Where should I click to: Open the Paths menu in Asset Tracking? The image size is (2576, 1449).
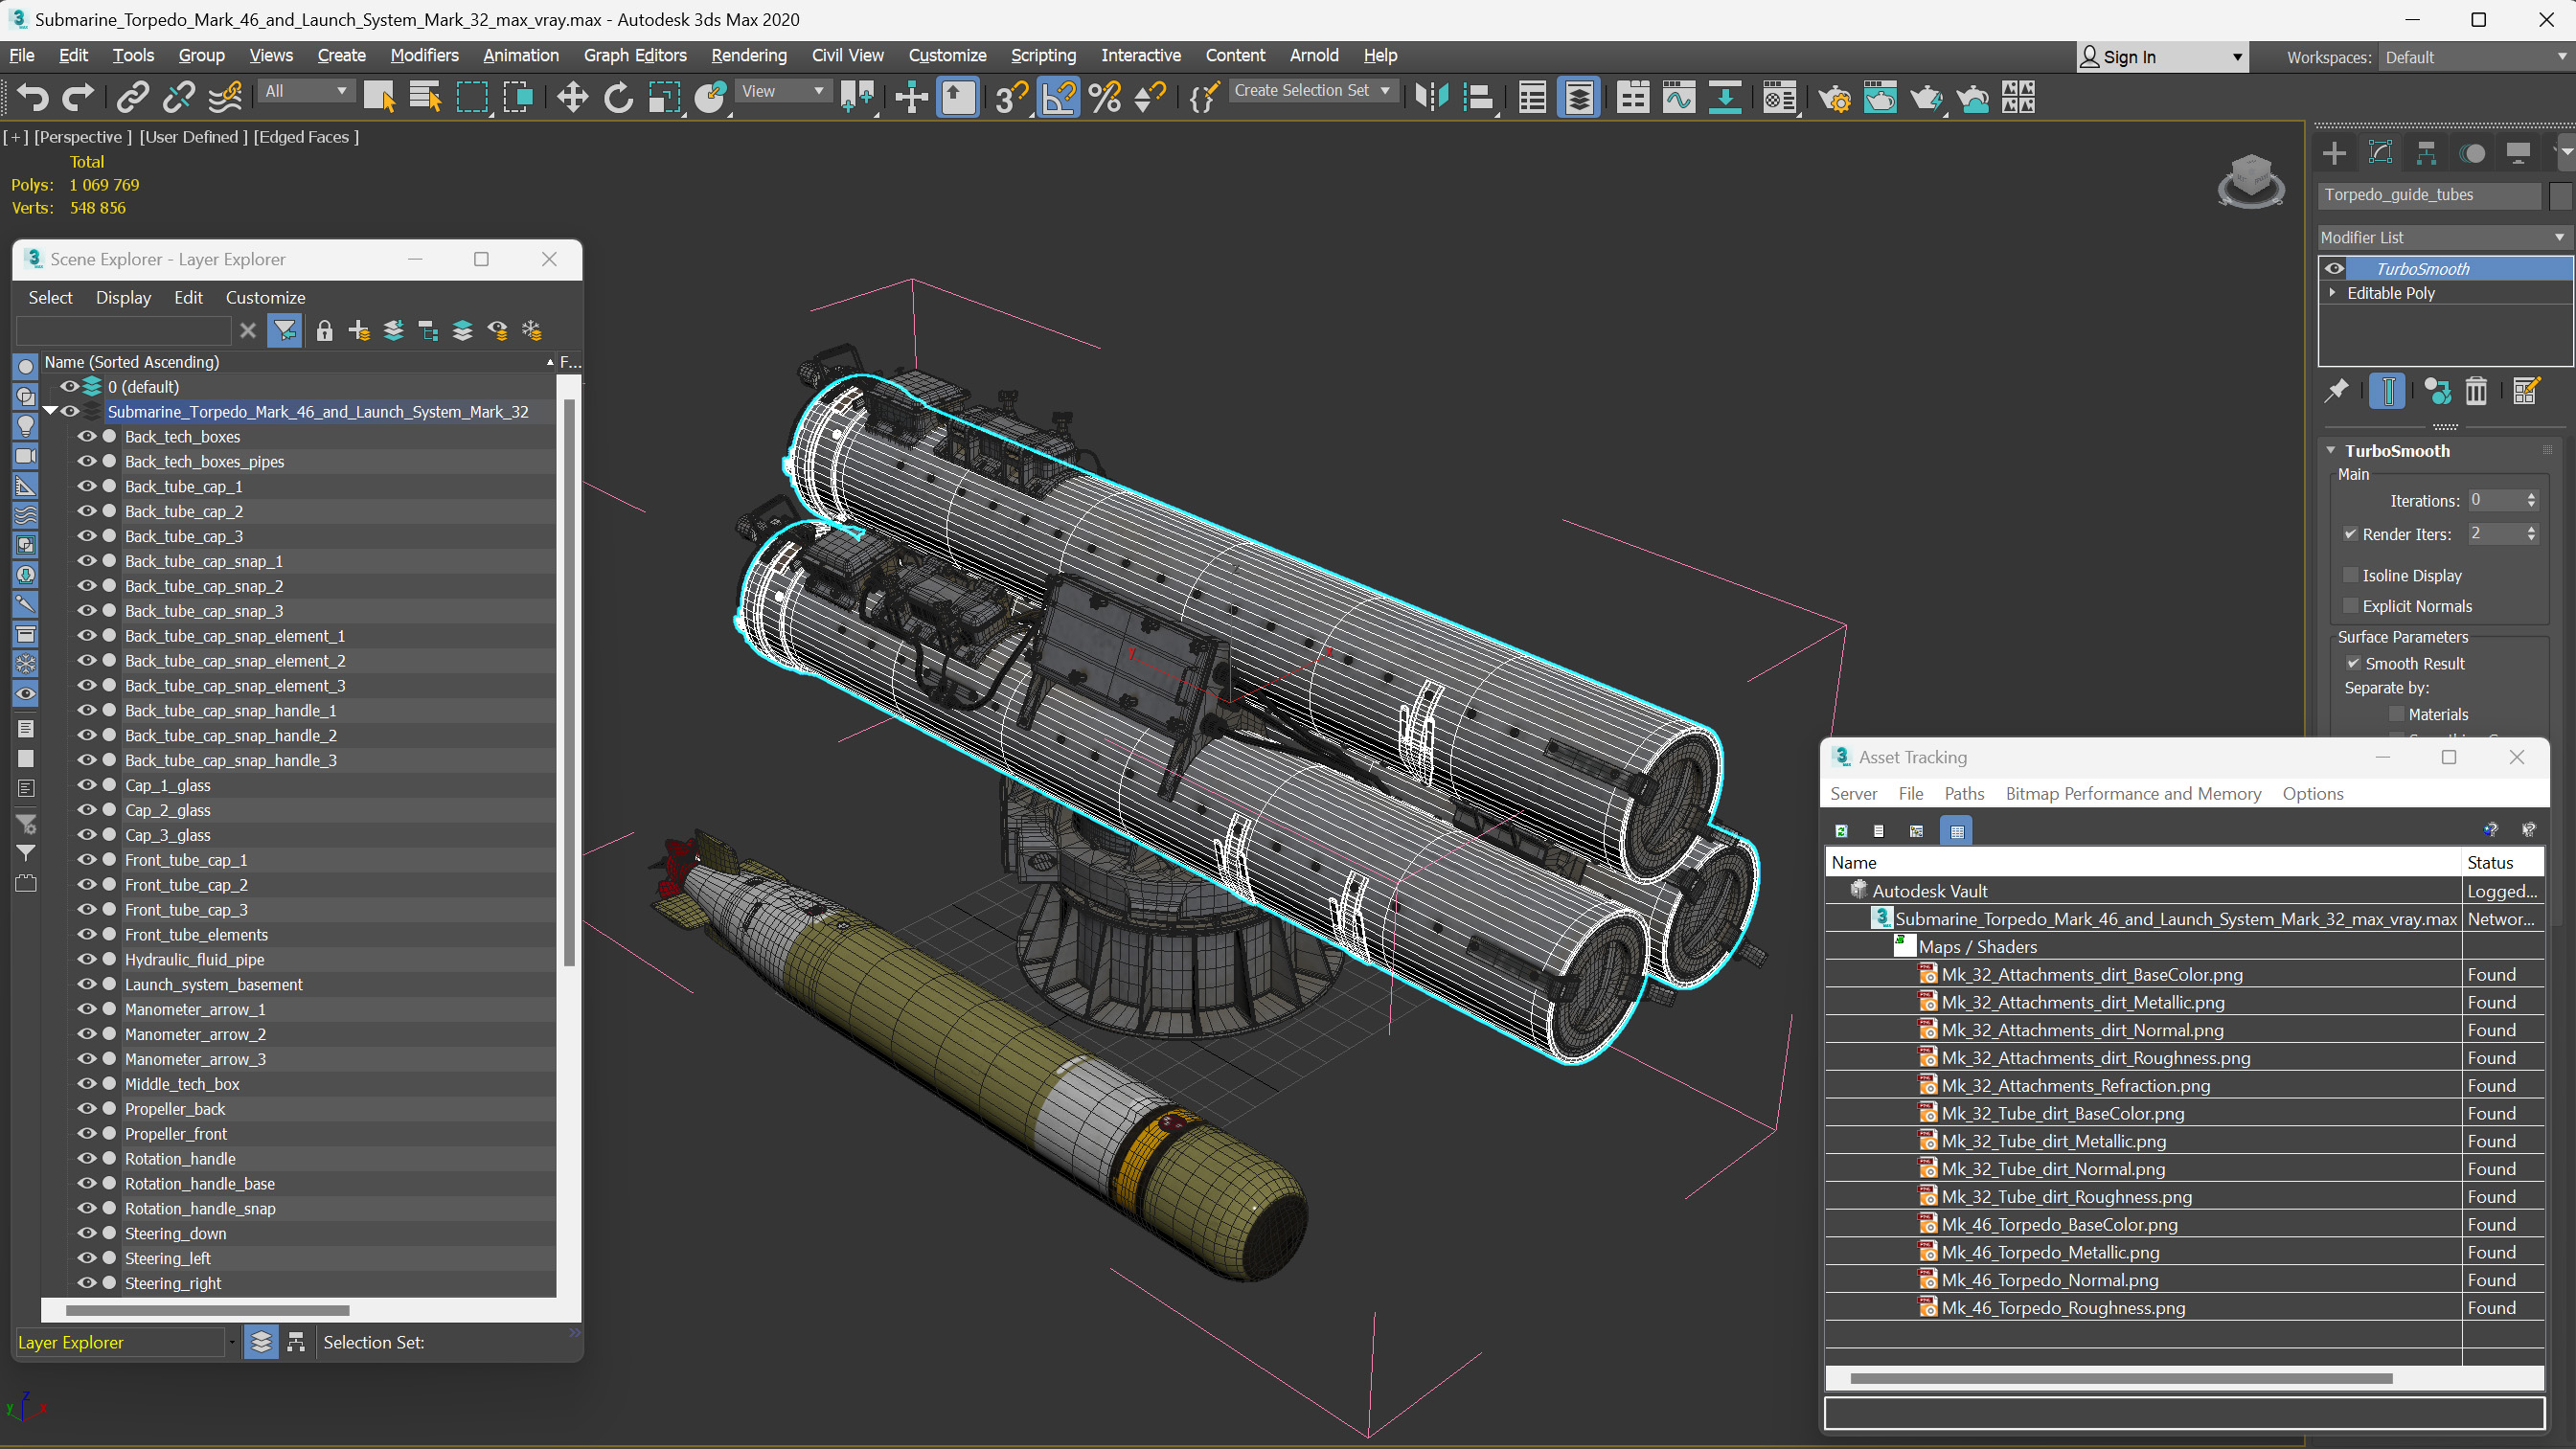[1963, 794]
